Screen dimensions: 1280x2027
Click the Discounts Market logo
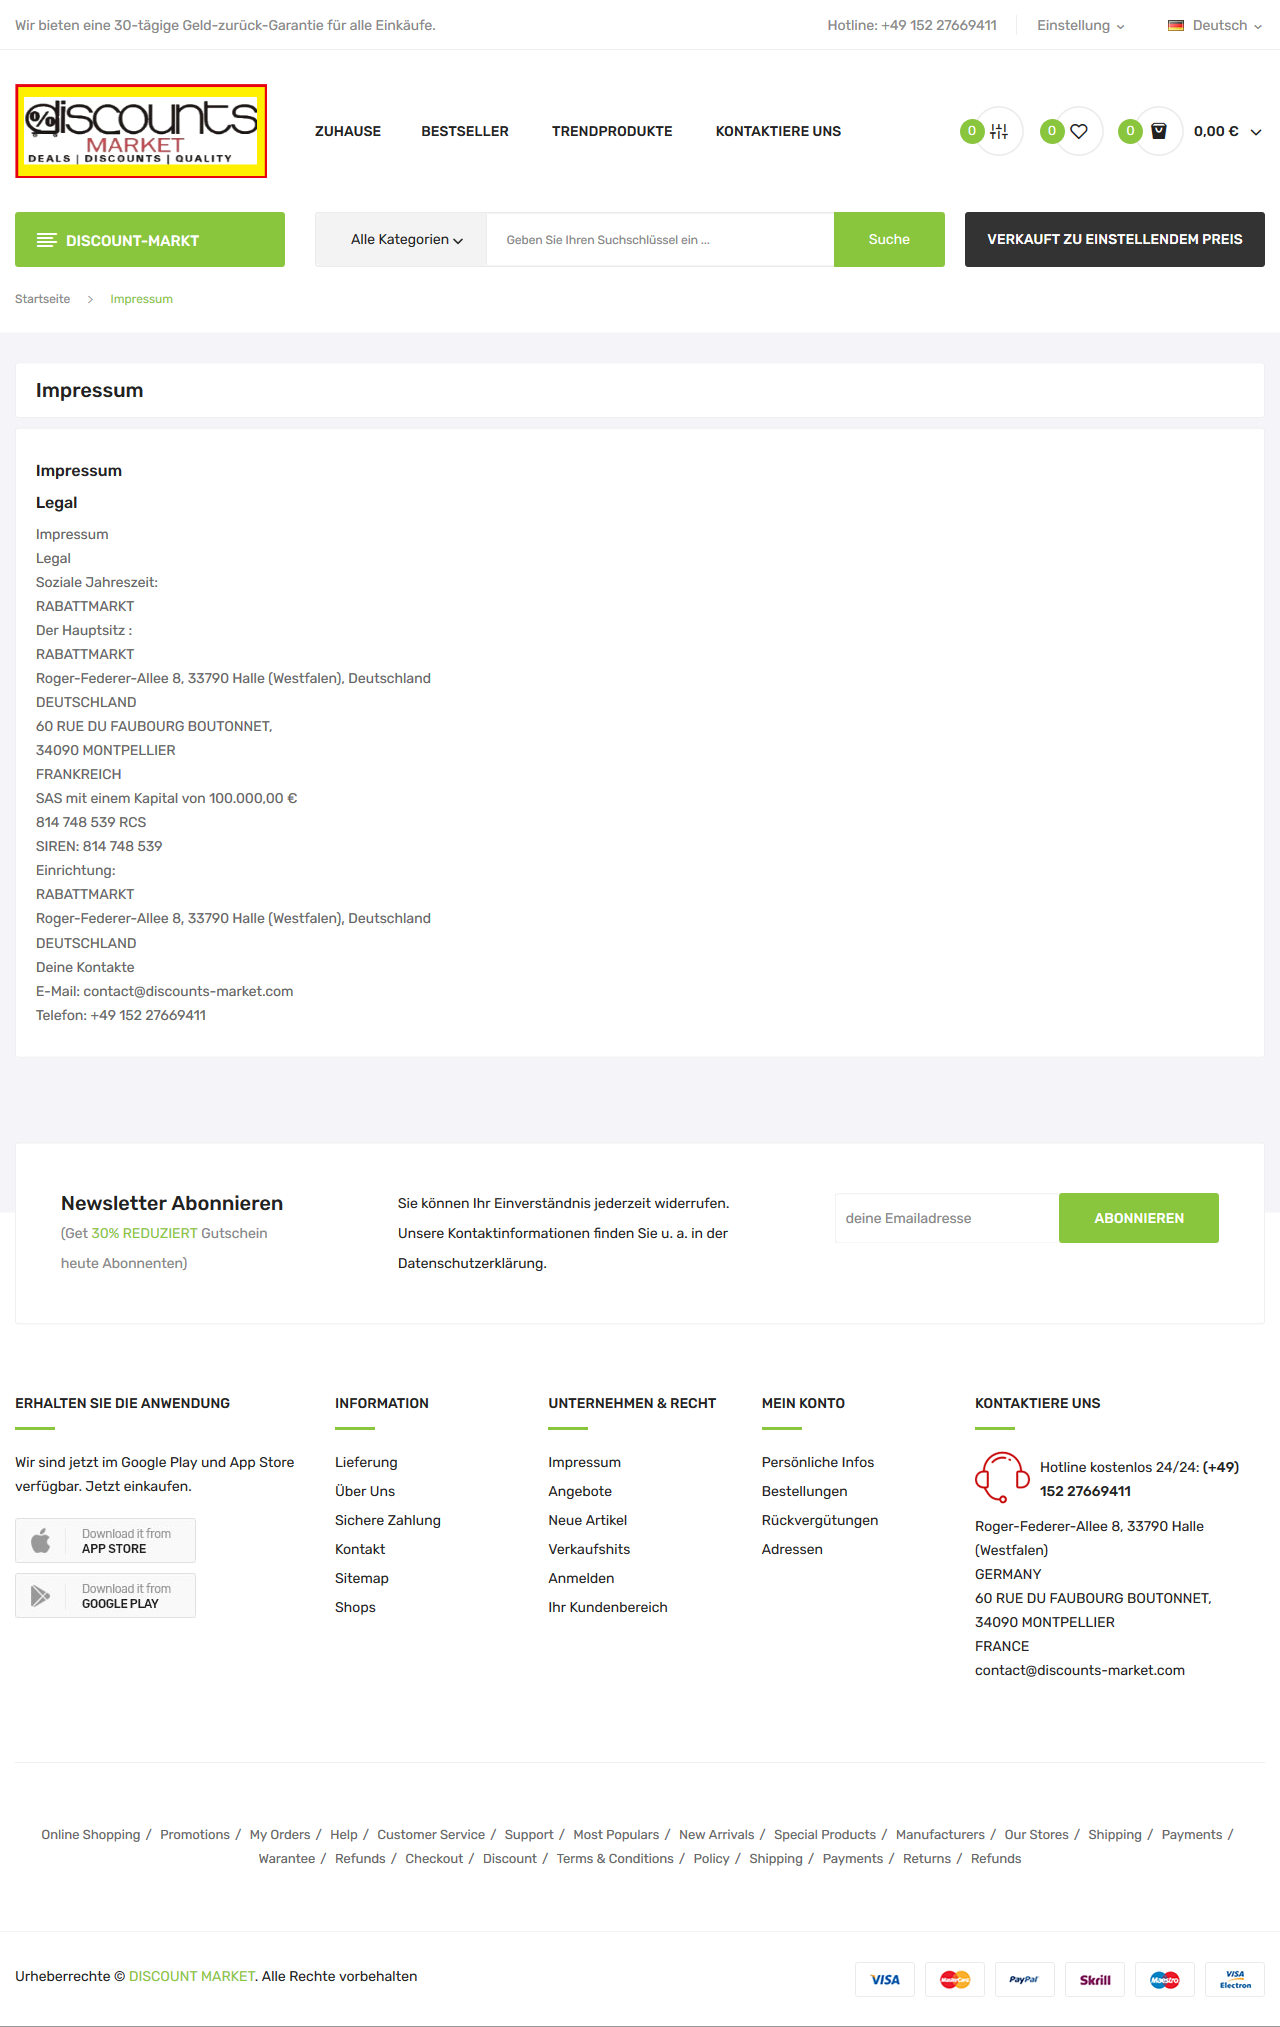point(141,131)
